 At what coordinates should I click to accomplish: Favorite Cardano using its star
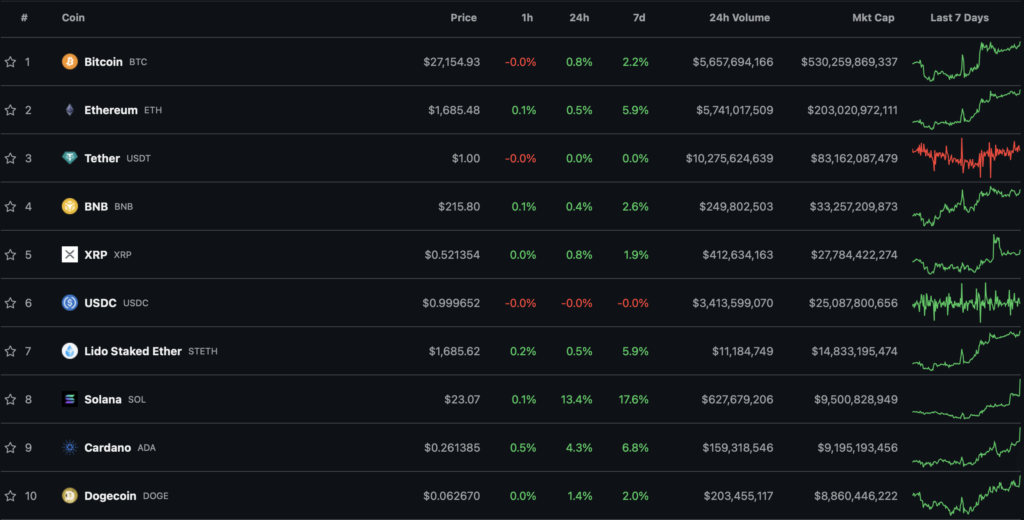click(x=10, y=448)
